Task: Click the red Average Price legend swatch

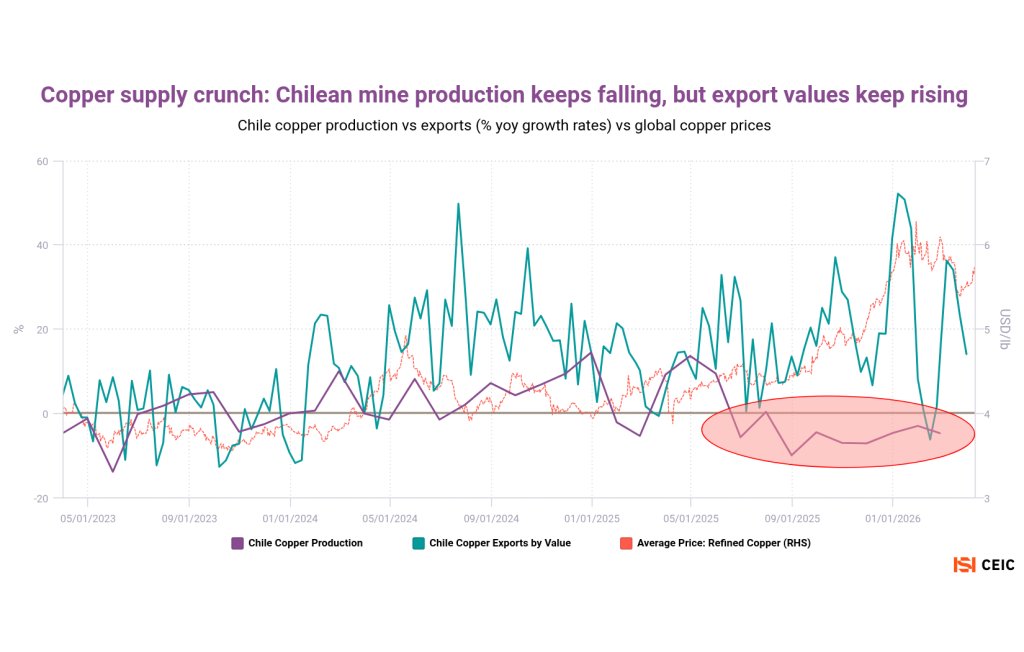Action: (x=627, y=544)
